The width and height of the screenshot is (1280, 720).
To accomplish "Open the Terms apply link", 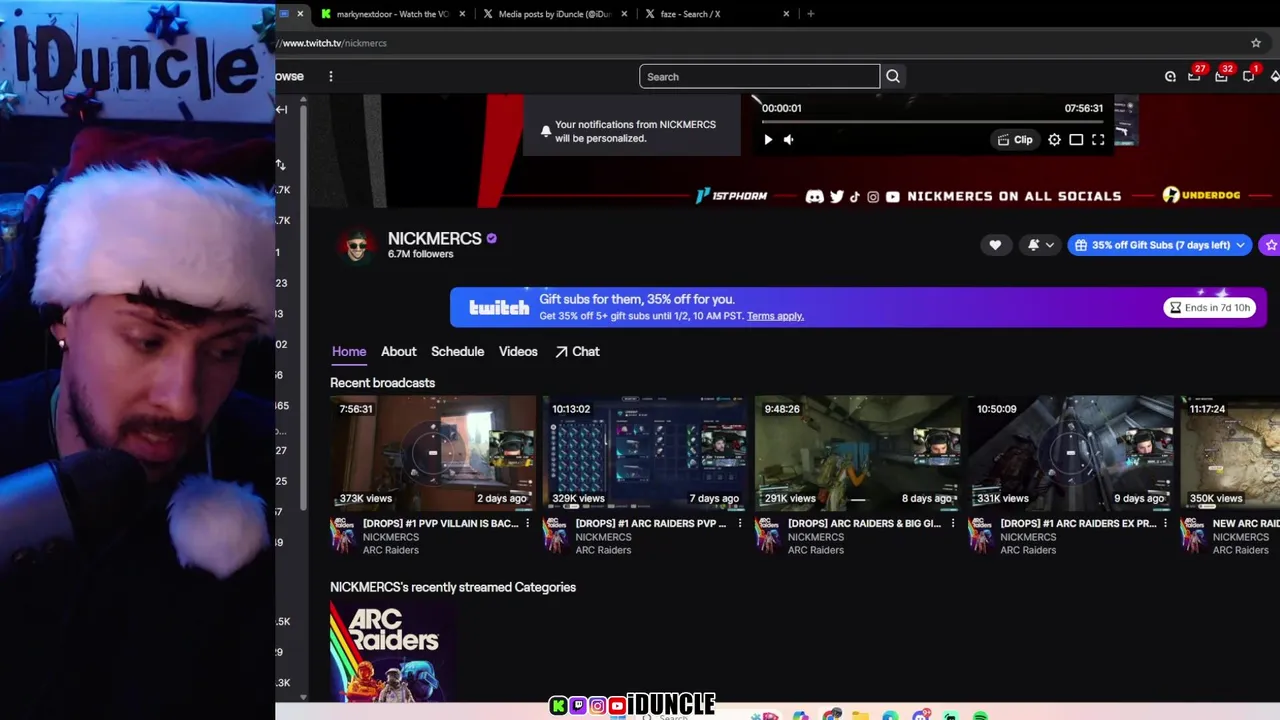I will (775, 316).
